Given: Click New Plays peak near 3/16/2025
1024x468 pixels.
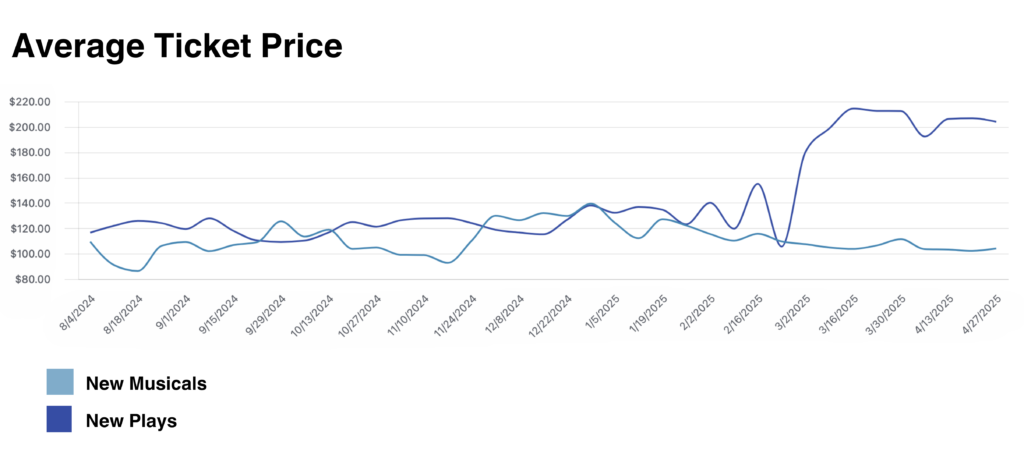Looking at the screenshot, I should click(854, 108).
